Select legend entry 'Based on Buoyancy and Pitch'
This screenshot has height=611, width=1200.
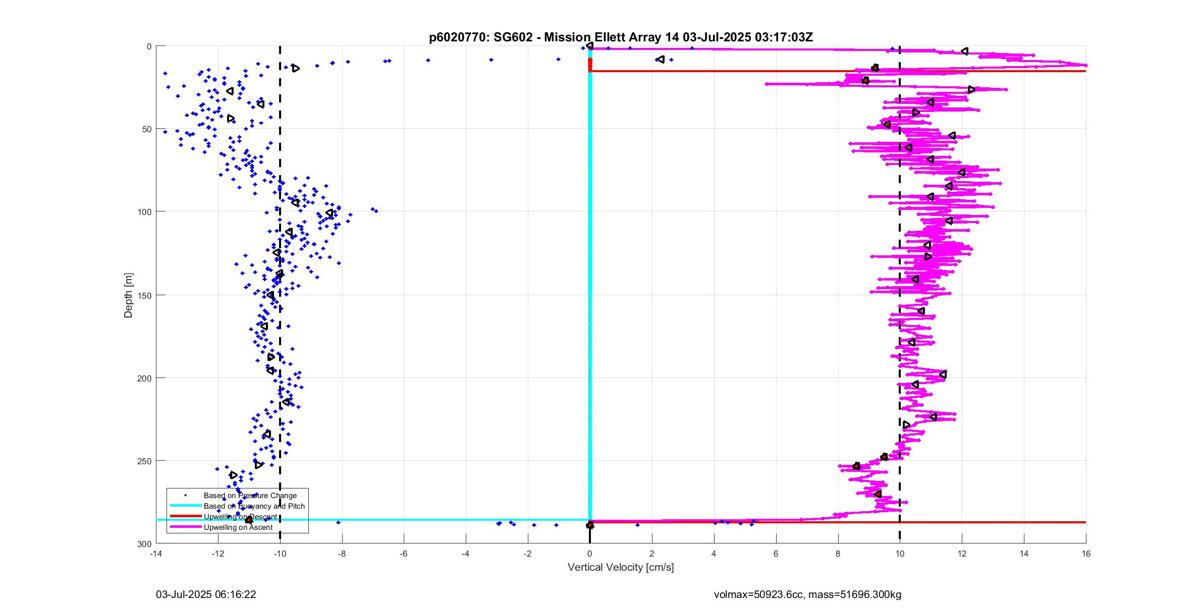(255, 506)
